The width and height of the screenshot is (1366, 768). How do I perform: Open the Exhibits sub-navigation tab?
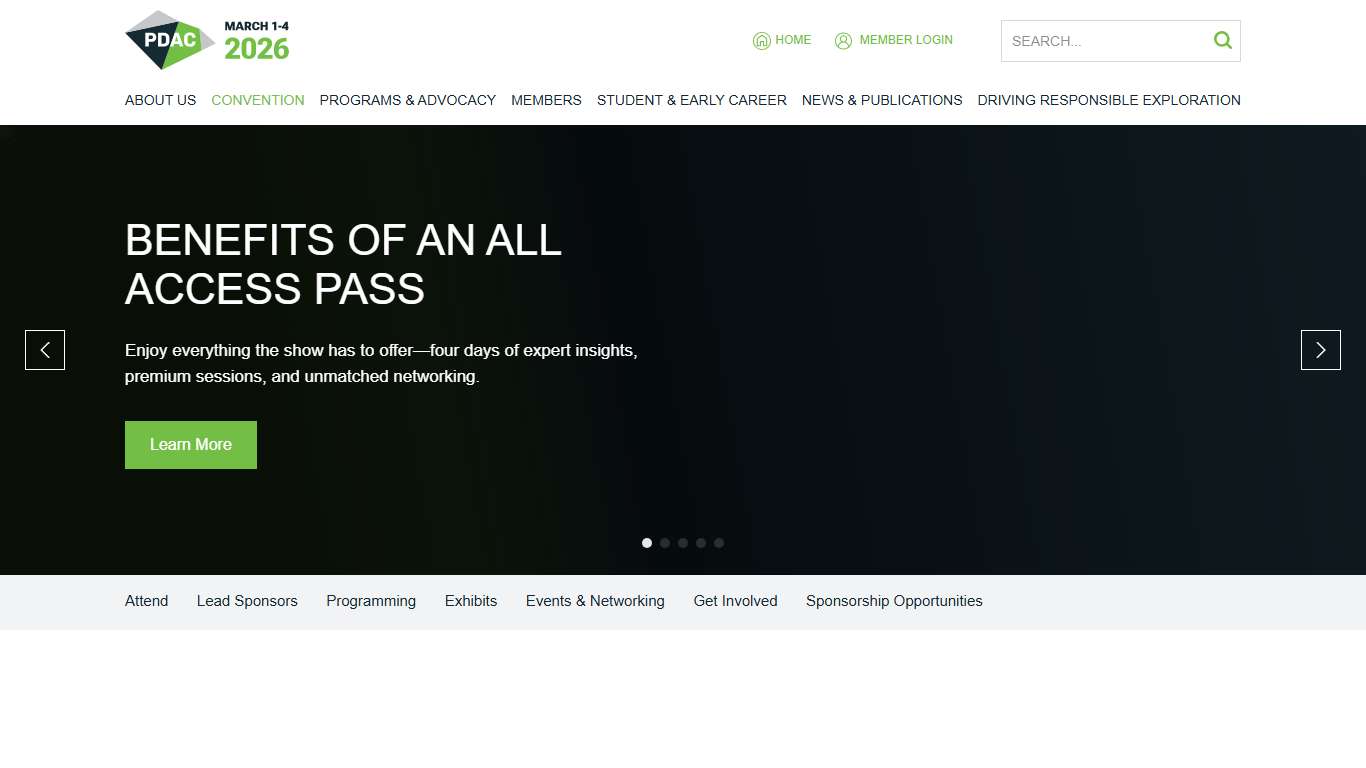coord(471,601)
